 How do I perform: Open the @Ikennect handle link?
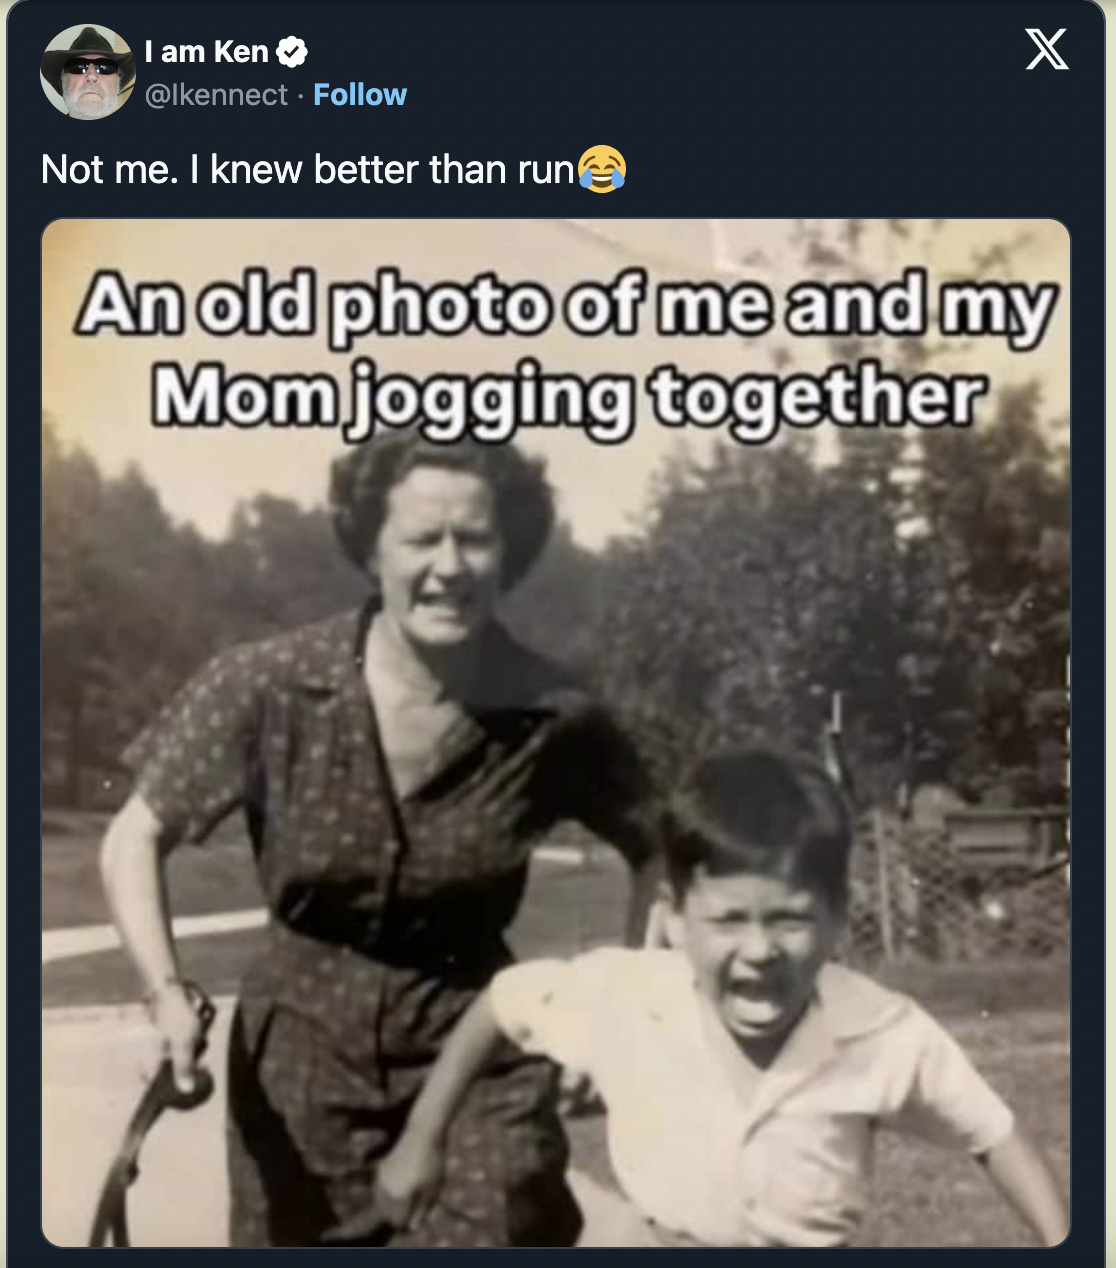[x=216, y=95]
